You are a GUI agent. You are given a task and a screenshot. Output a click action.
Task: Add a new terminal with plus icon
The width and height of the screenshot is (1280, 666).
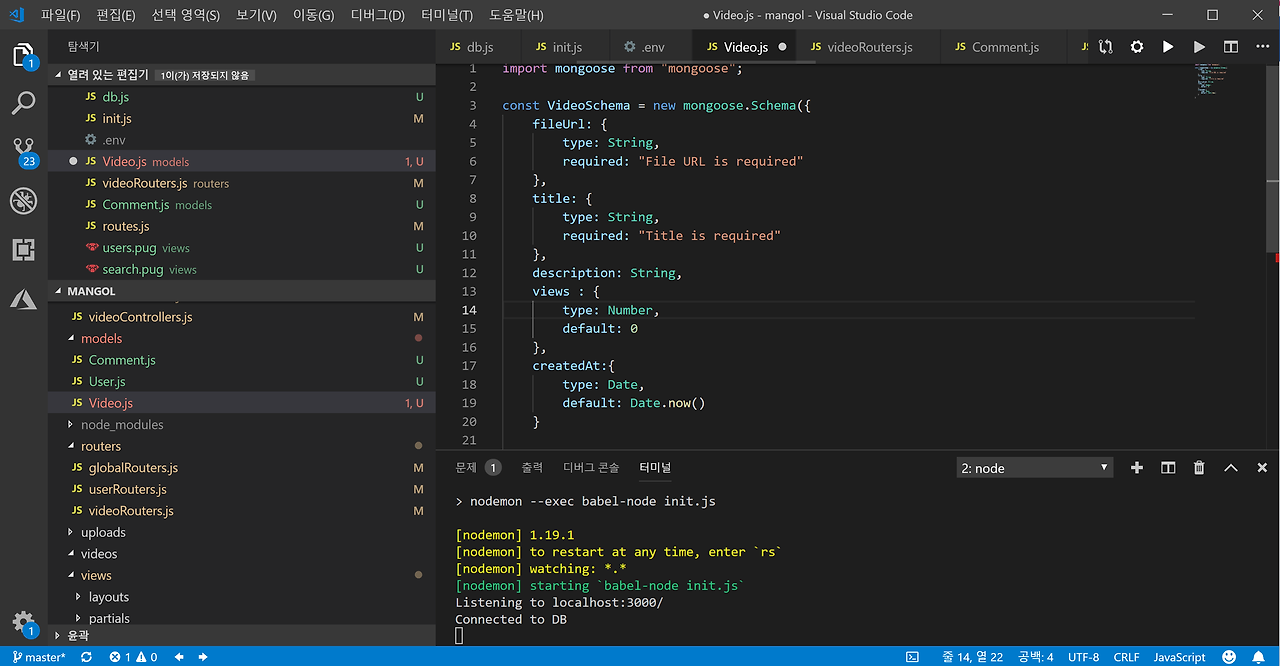pyautogui.click(x=1136, y=468)
